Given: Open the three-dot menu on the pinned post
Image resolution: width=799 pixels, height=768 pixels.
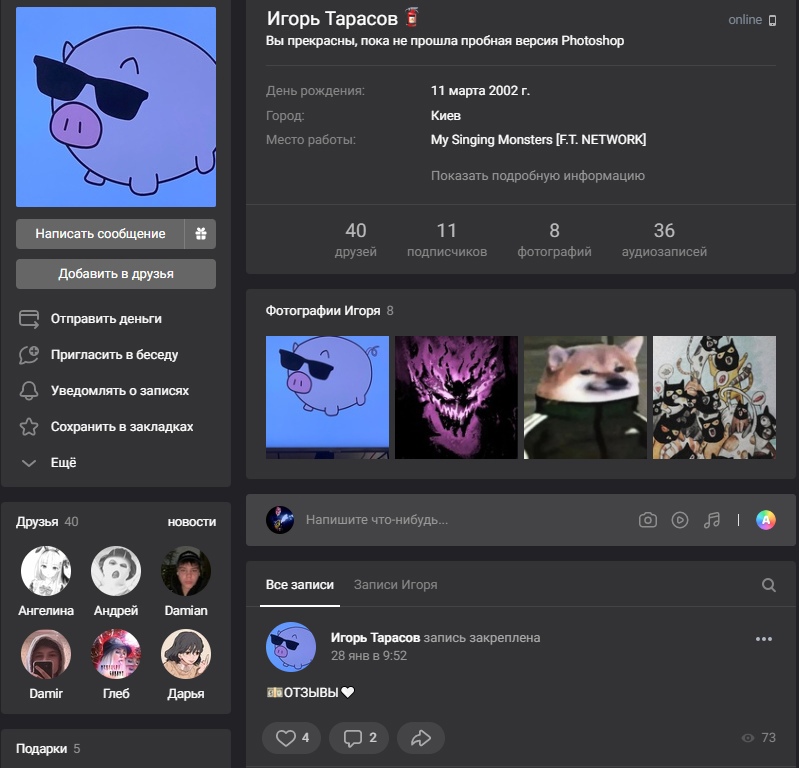Looking at the screenshot, I should 764,639.
